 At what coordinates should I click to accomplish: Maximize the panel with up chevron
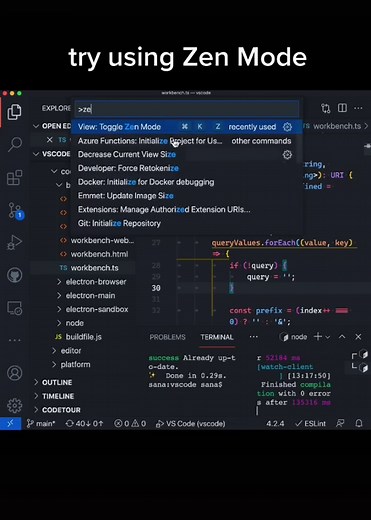point(342,337)
